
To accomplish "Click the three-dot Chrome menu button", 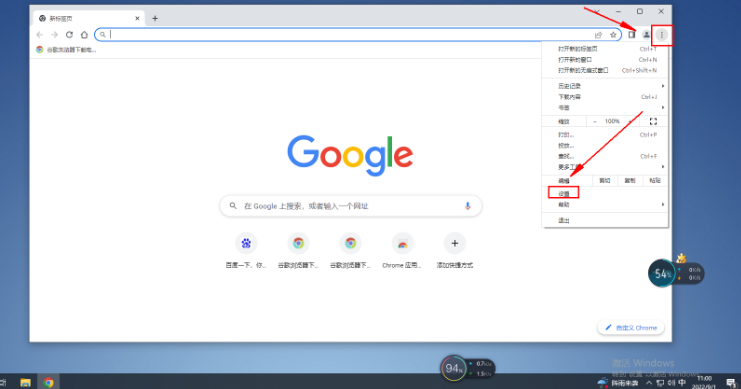I will click(x=662, y=35).
